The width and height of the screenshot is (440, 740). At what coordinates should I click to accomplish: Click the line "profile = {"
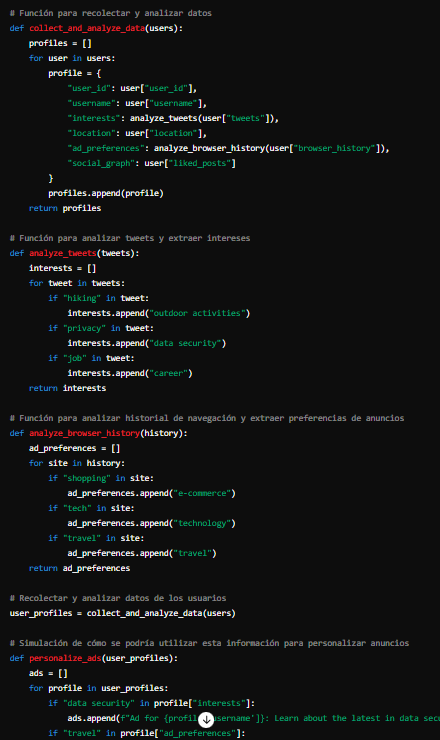point(75,73)
